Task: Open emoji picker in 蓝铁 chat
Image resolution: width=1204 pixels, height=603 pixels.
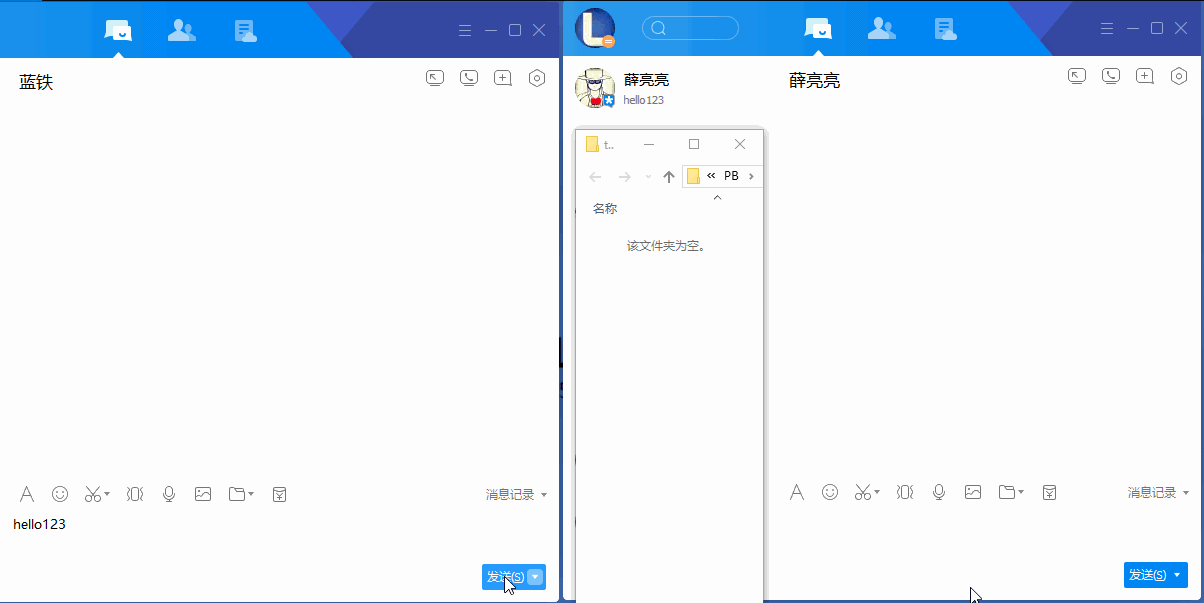Action: pyautogui.click(x=60, y=494)
